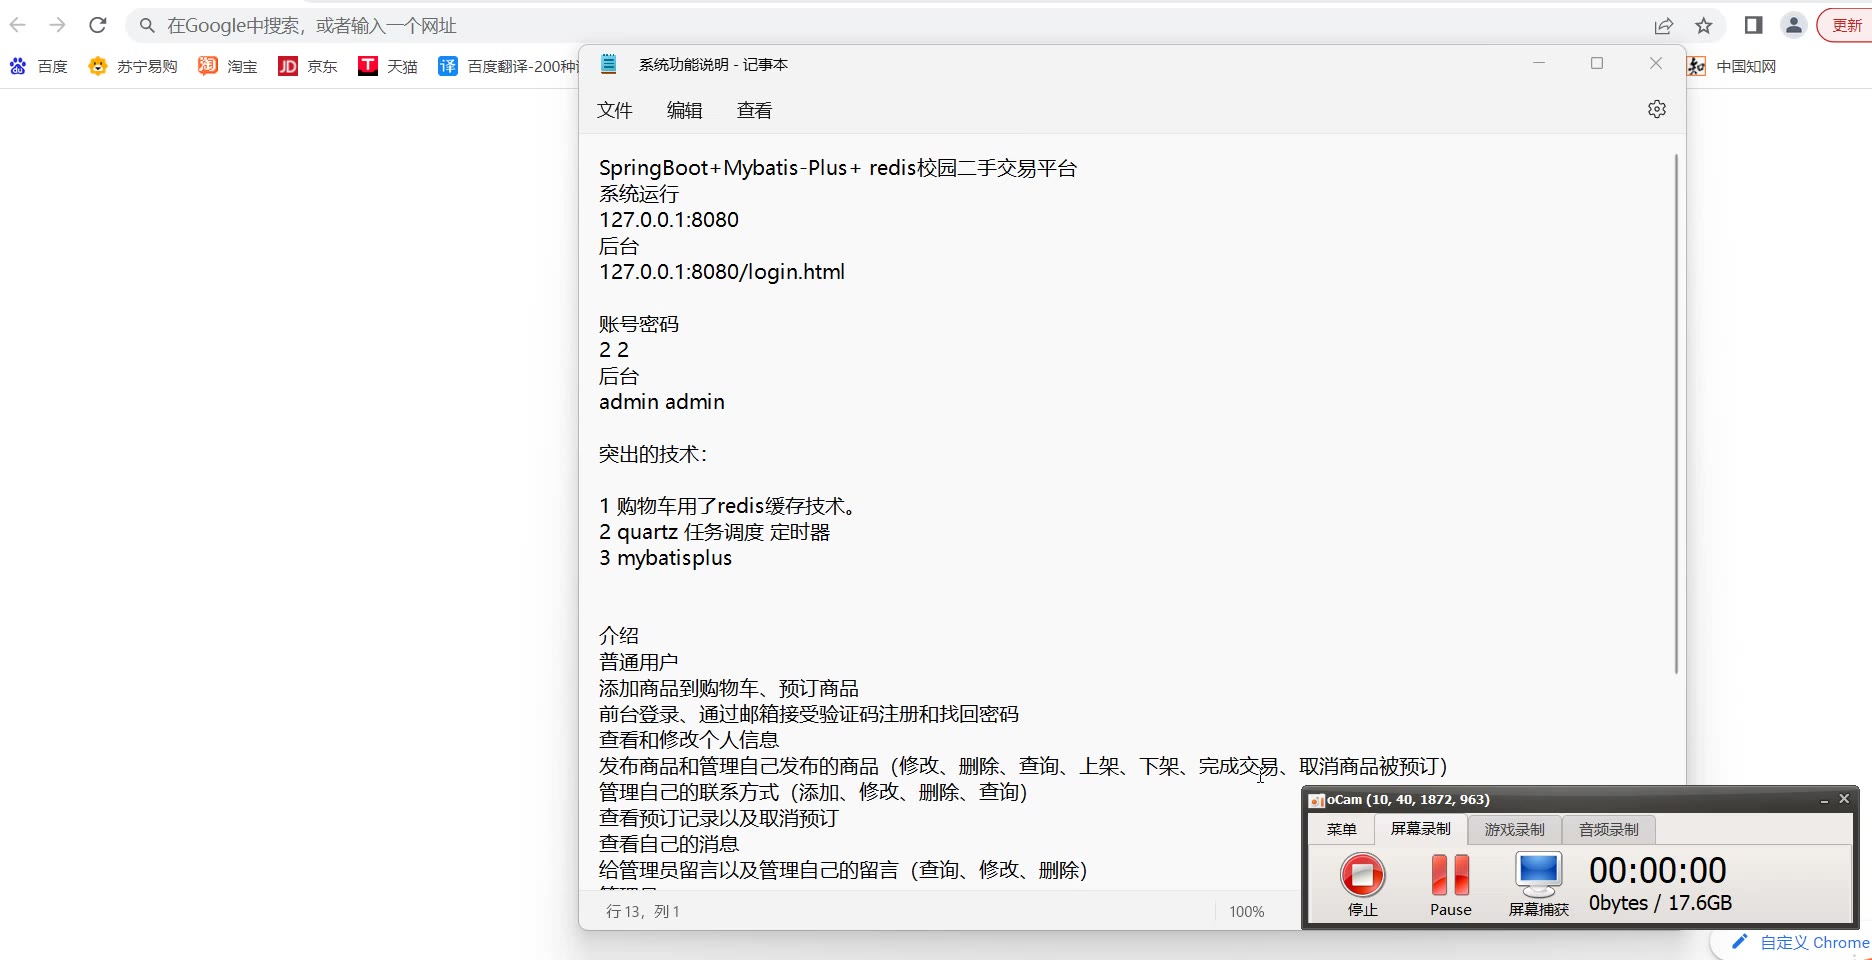Click the red 更新 update button
1872x960 pixels.
[x=1846, y=25]
